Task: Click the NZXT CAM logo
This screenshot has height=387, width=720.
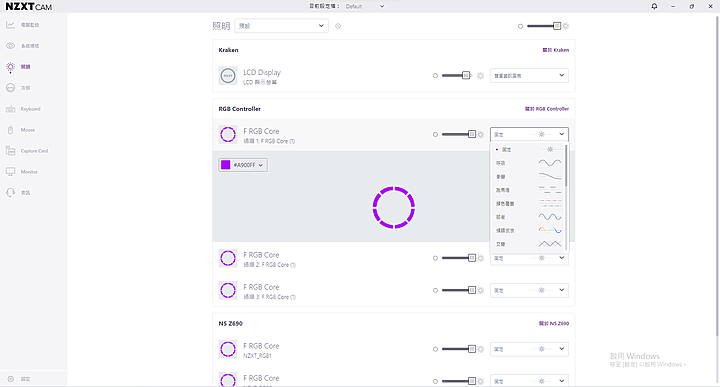Action: [x=28, y=6]
